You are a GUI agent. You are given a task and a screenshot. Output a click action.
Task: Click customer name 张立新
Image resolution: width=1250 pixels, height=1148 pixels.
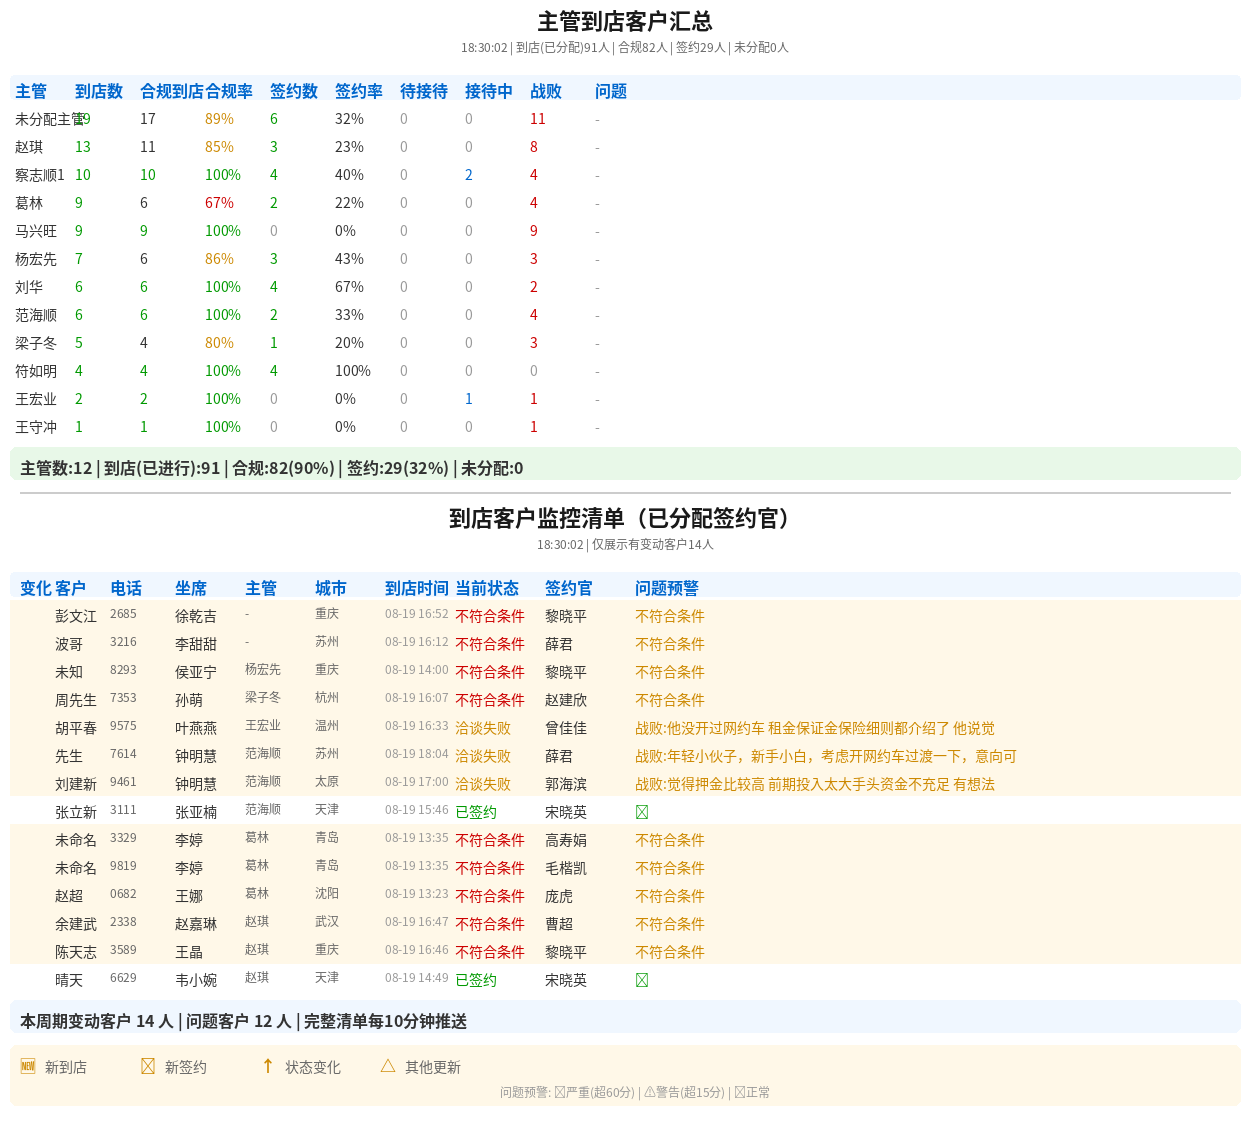click(76, 812)
